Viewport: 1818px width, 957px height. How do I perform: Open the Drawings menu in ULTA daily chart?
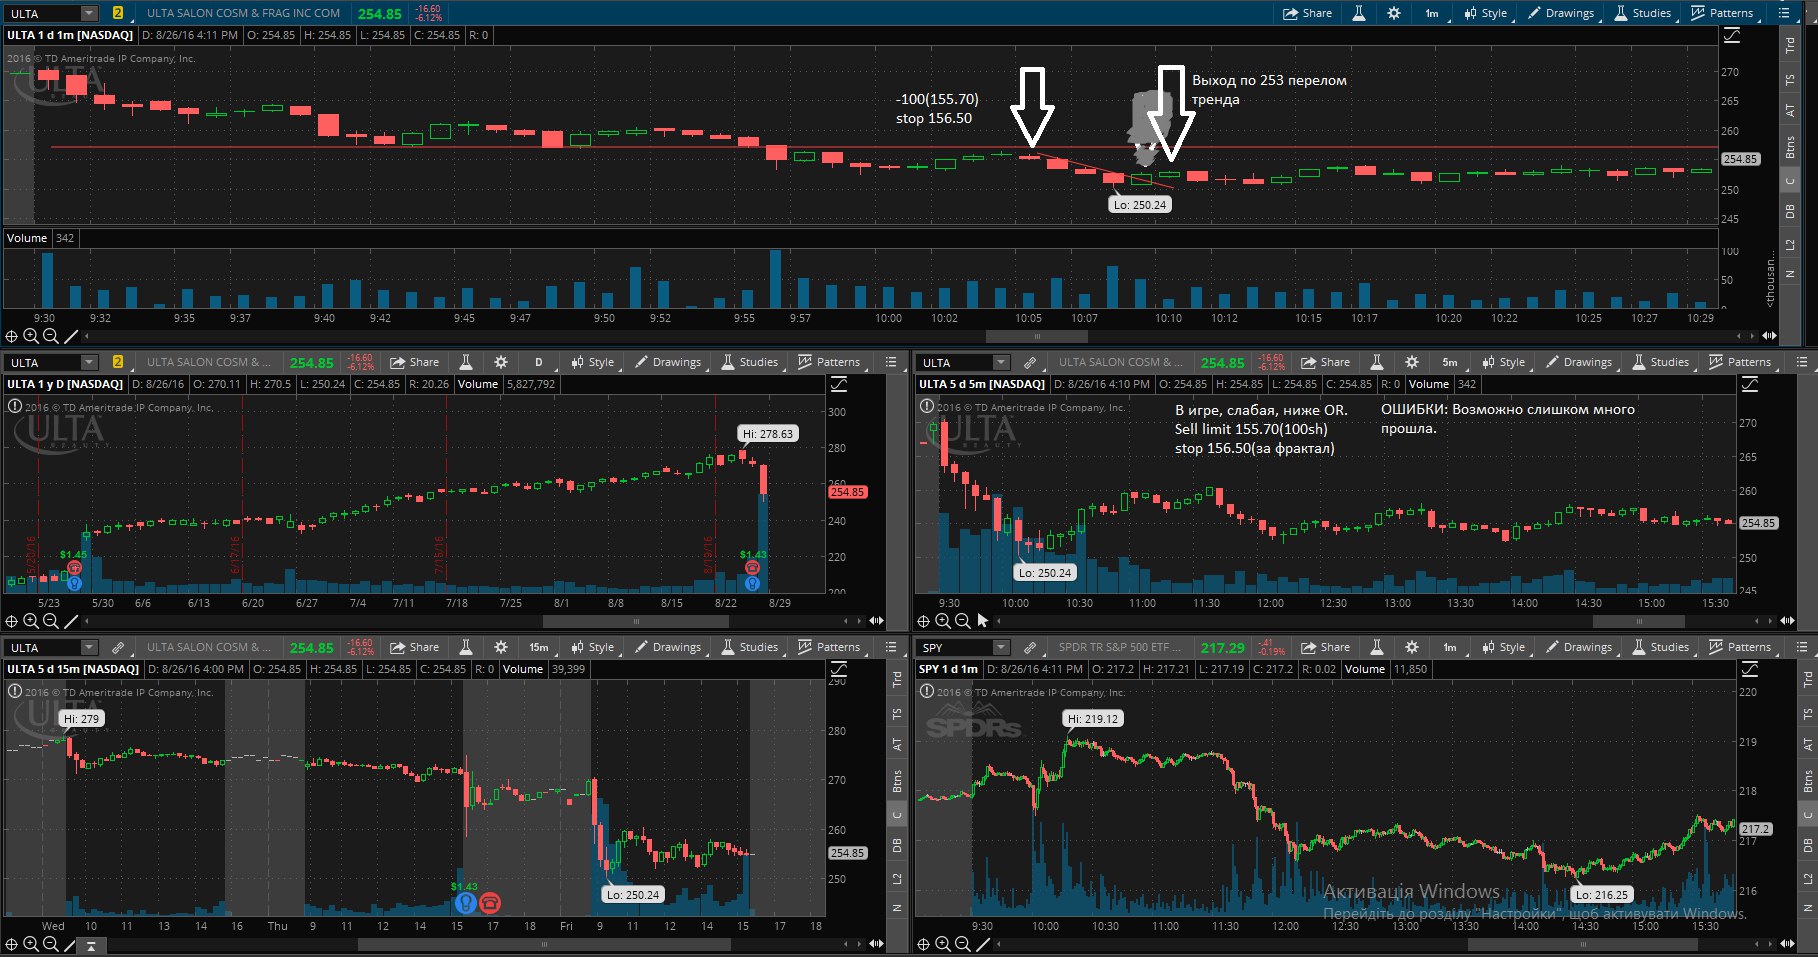pos(668,362)
